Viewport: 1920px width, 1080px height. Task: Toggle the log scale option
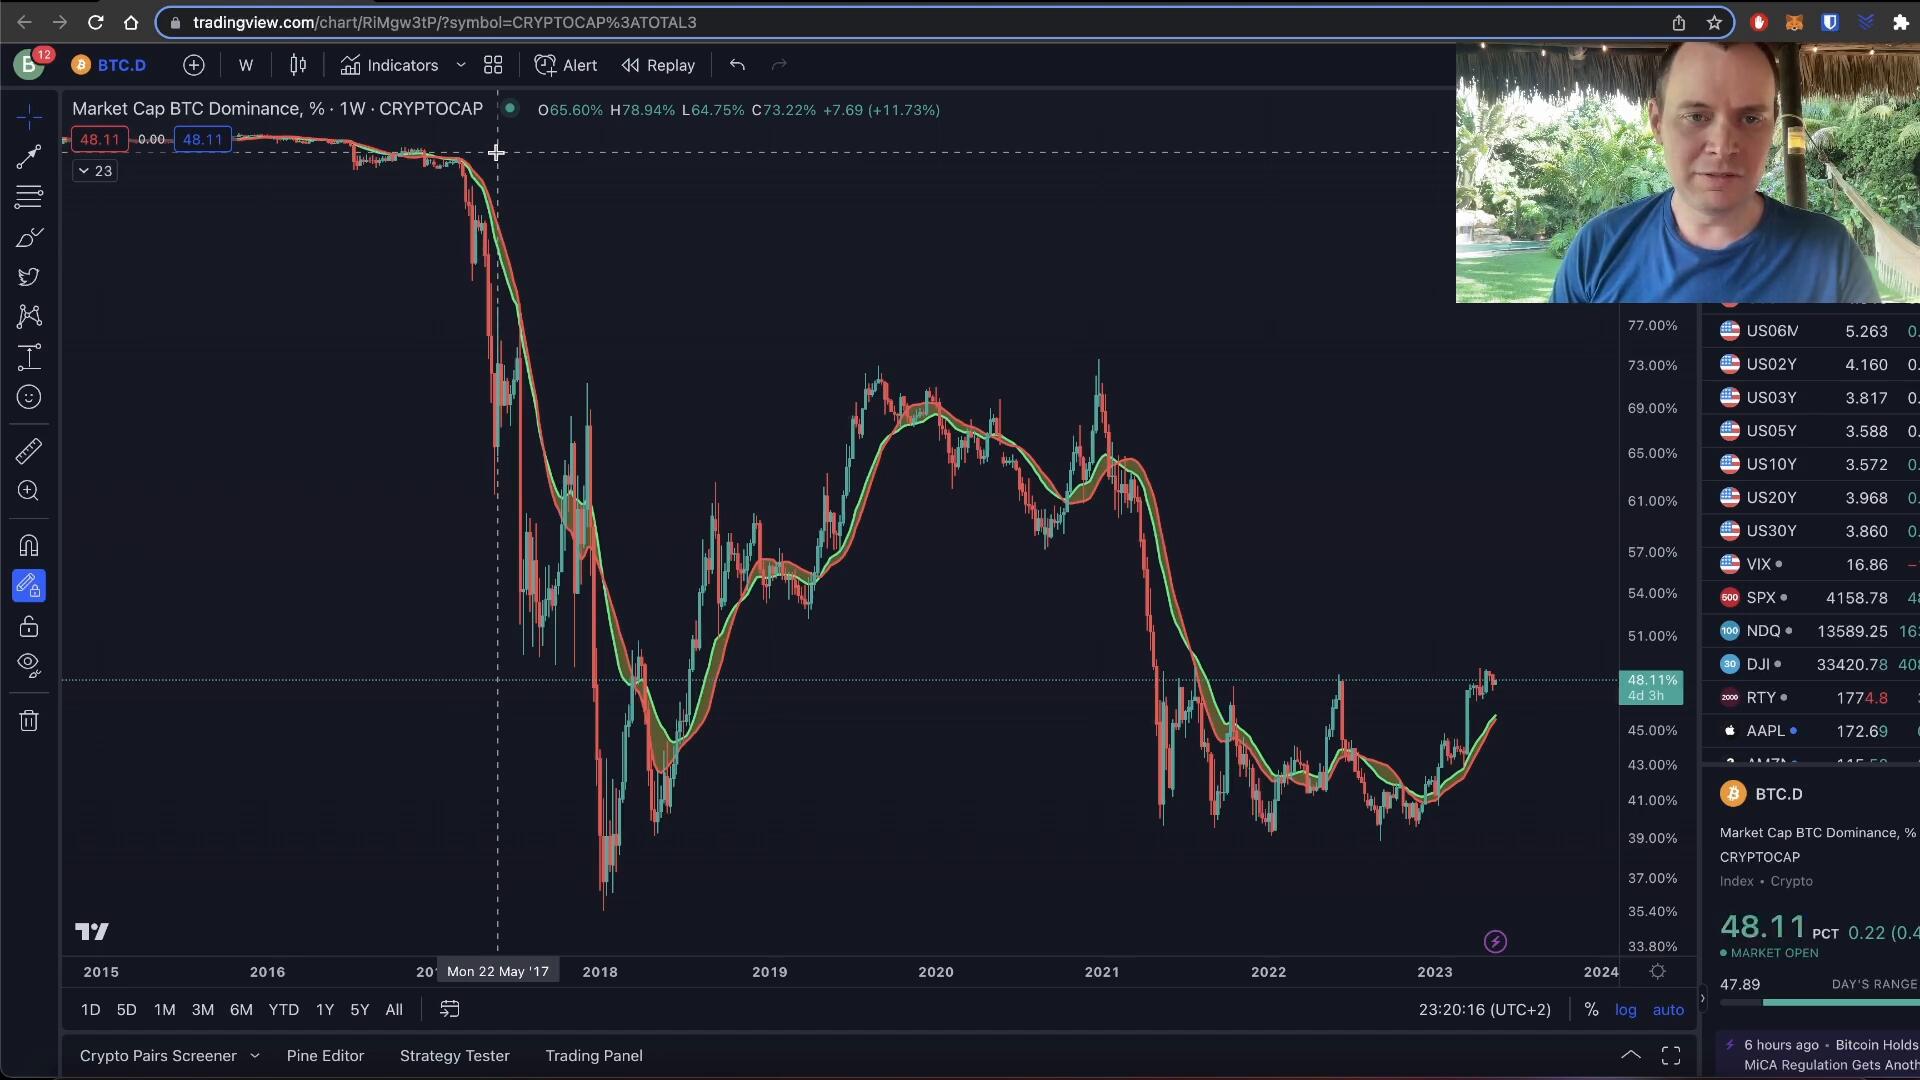(x=1625, y=1010)
